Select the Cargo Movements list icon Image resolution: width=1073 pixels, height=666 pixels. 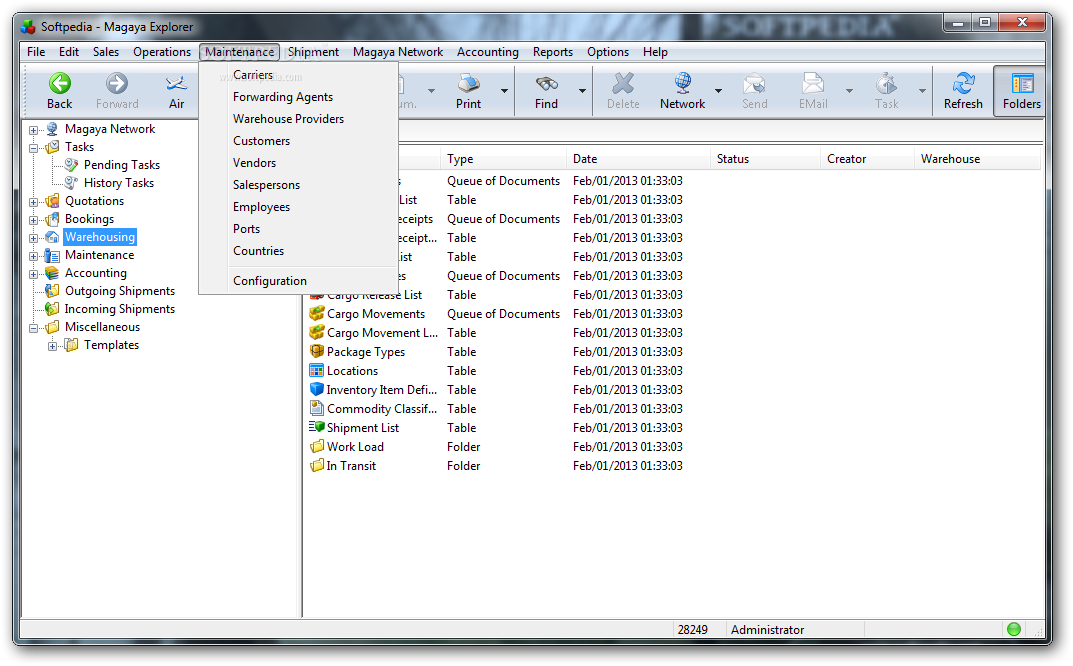[316, 313]
